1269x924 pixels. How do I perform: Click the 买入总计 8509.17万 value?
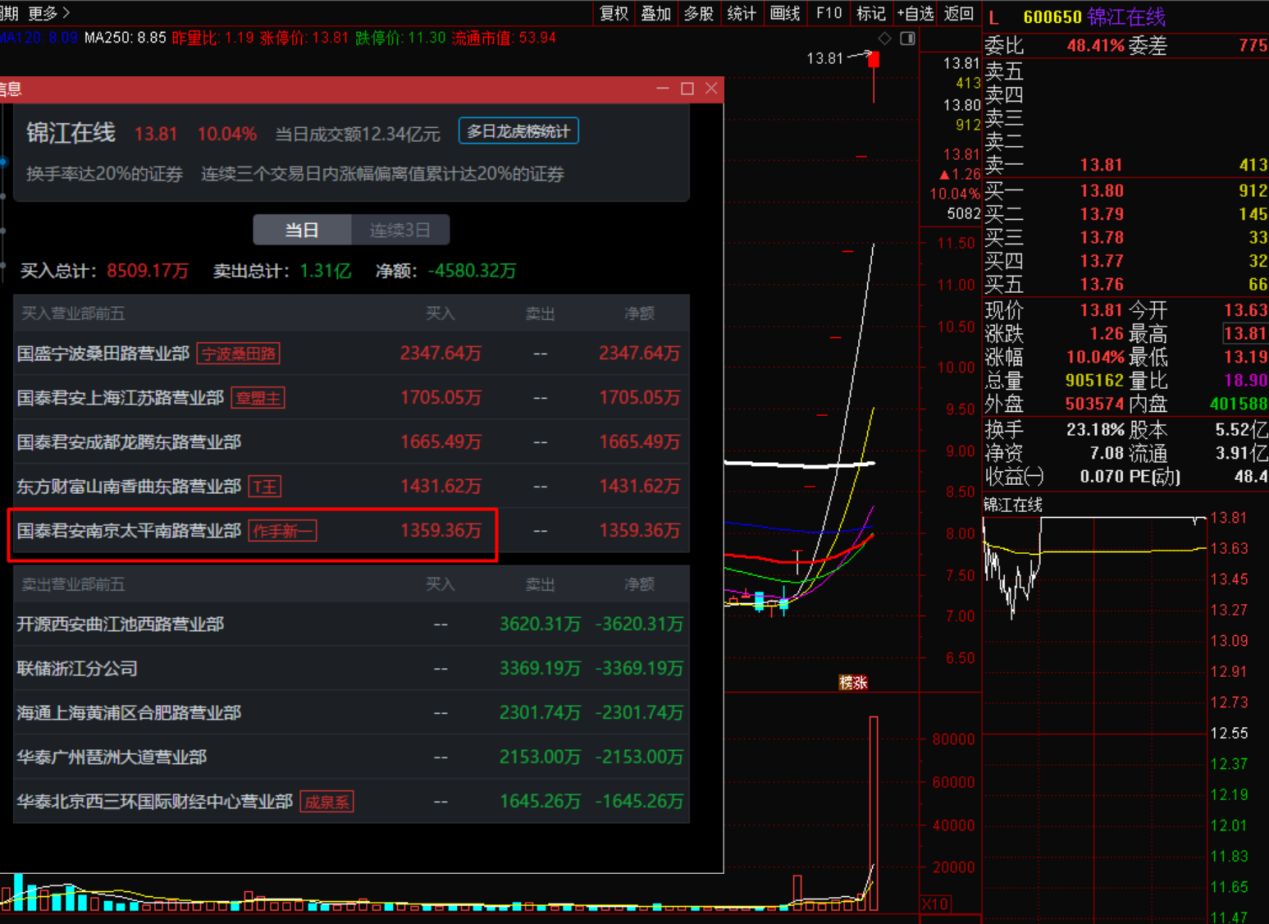pos(147,271)
